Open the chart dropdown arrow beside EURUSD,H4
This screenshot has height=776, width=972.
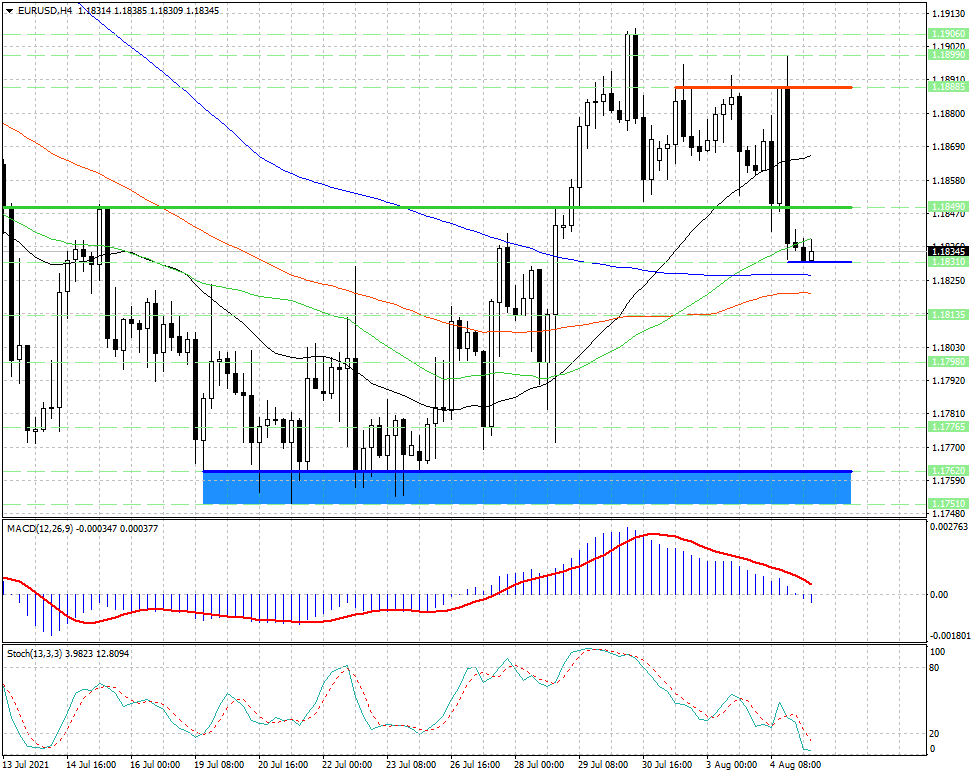pos(9,11)
